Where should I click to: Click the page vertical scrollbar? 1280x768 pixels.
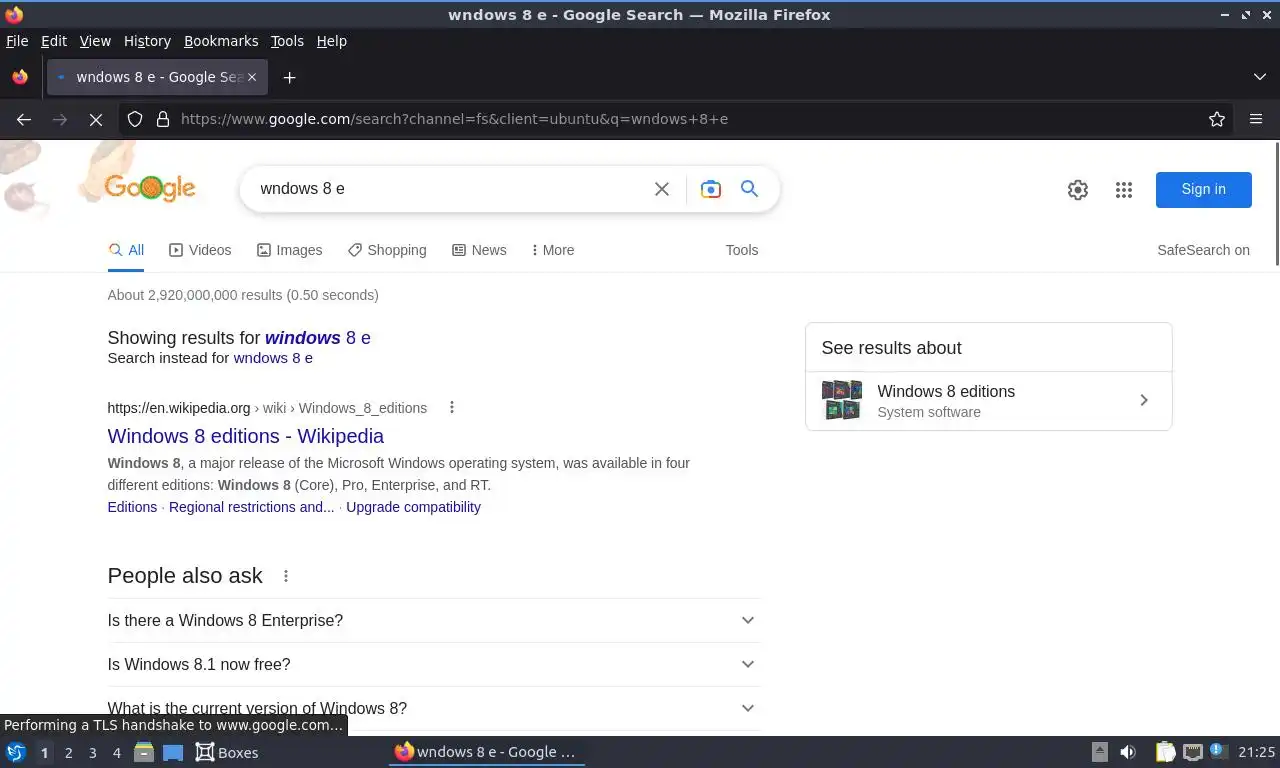[x=1276, y=204]
